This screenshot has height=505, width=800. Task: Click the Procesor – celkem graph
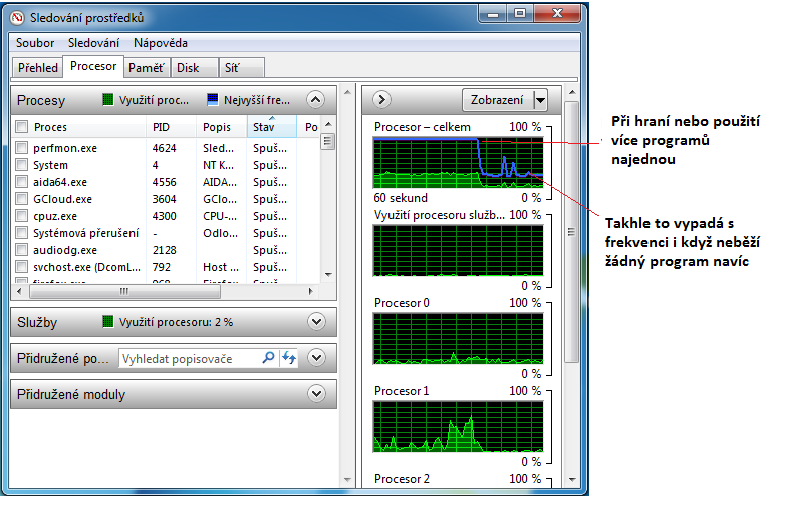coord(458,162)
